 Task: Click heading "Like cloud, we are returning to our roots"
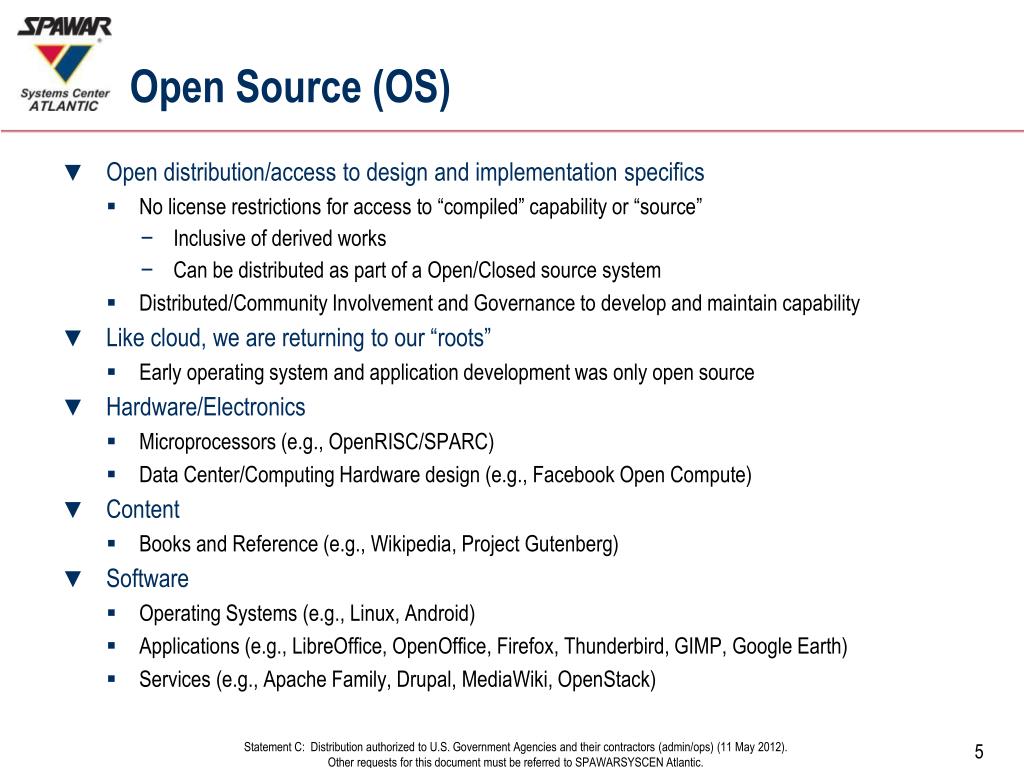click(x=298, y=338)
